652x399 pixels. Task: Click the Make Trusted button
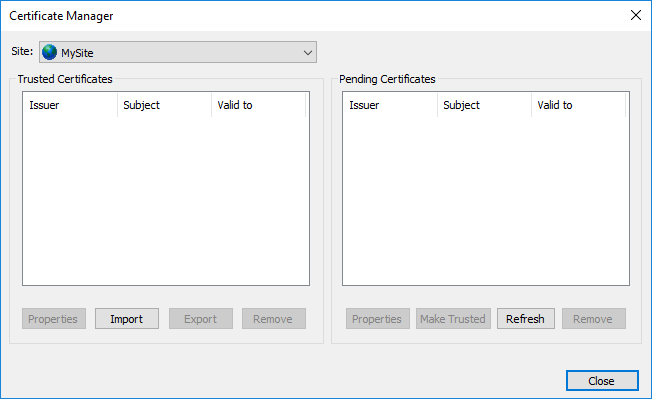453,319
